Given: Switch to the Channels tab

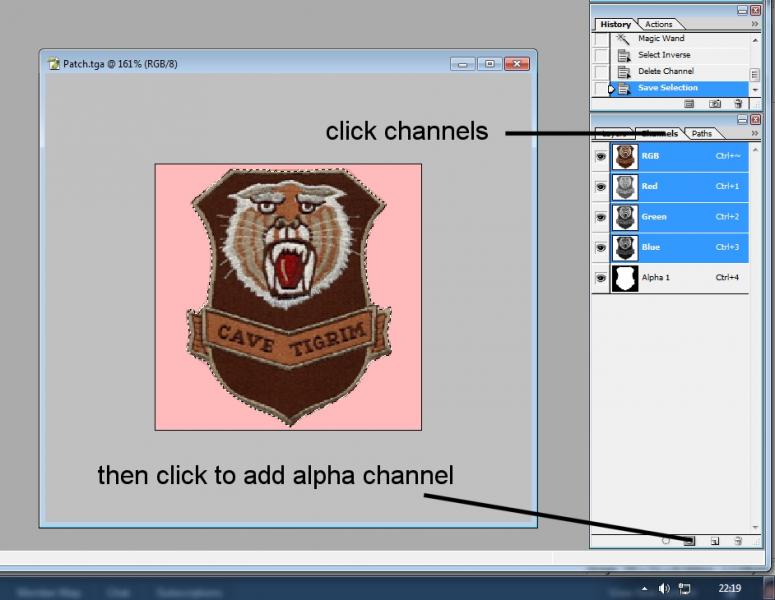Looking at the screenshot, I should 659,133.
